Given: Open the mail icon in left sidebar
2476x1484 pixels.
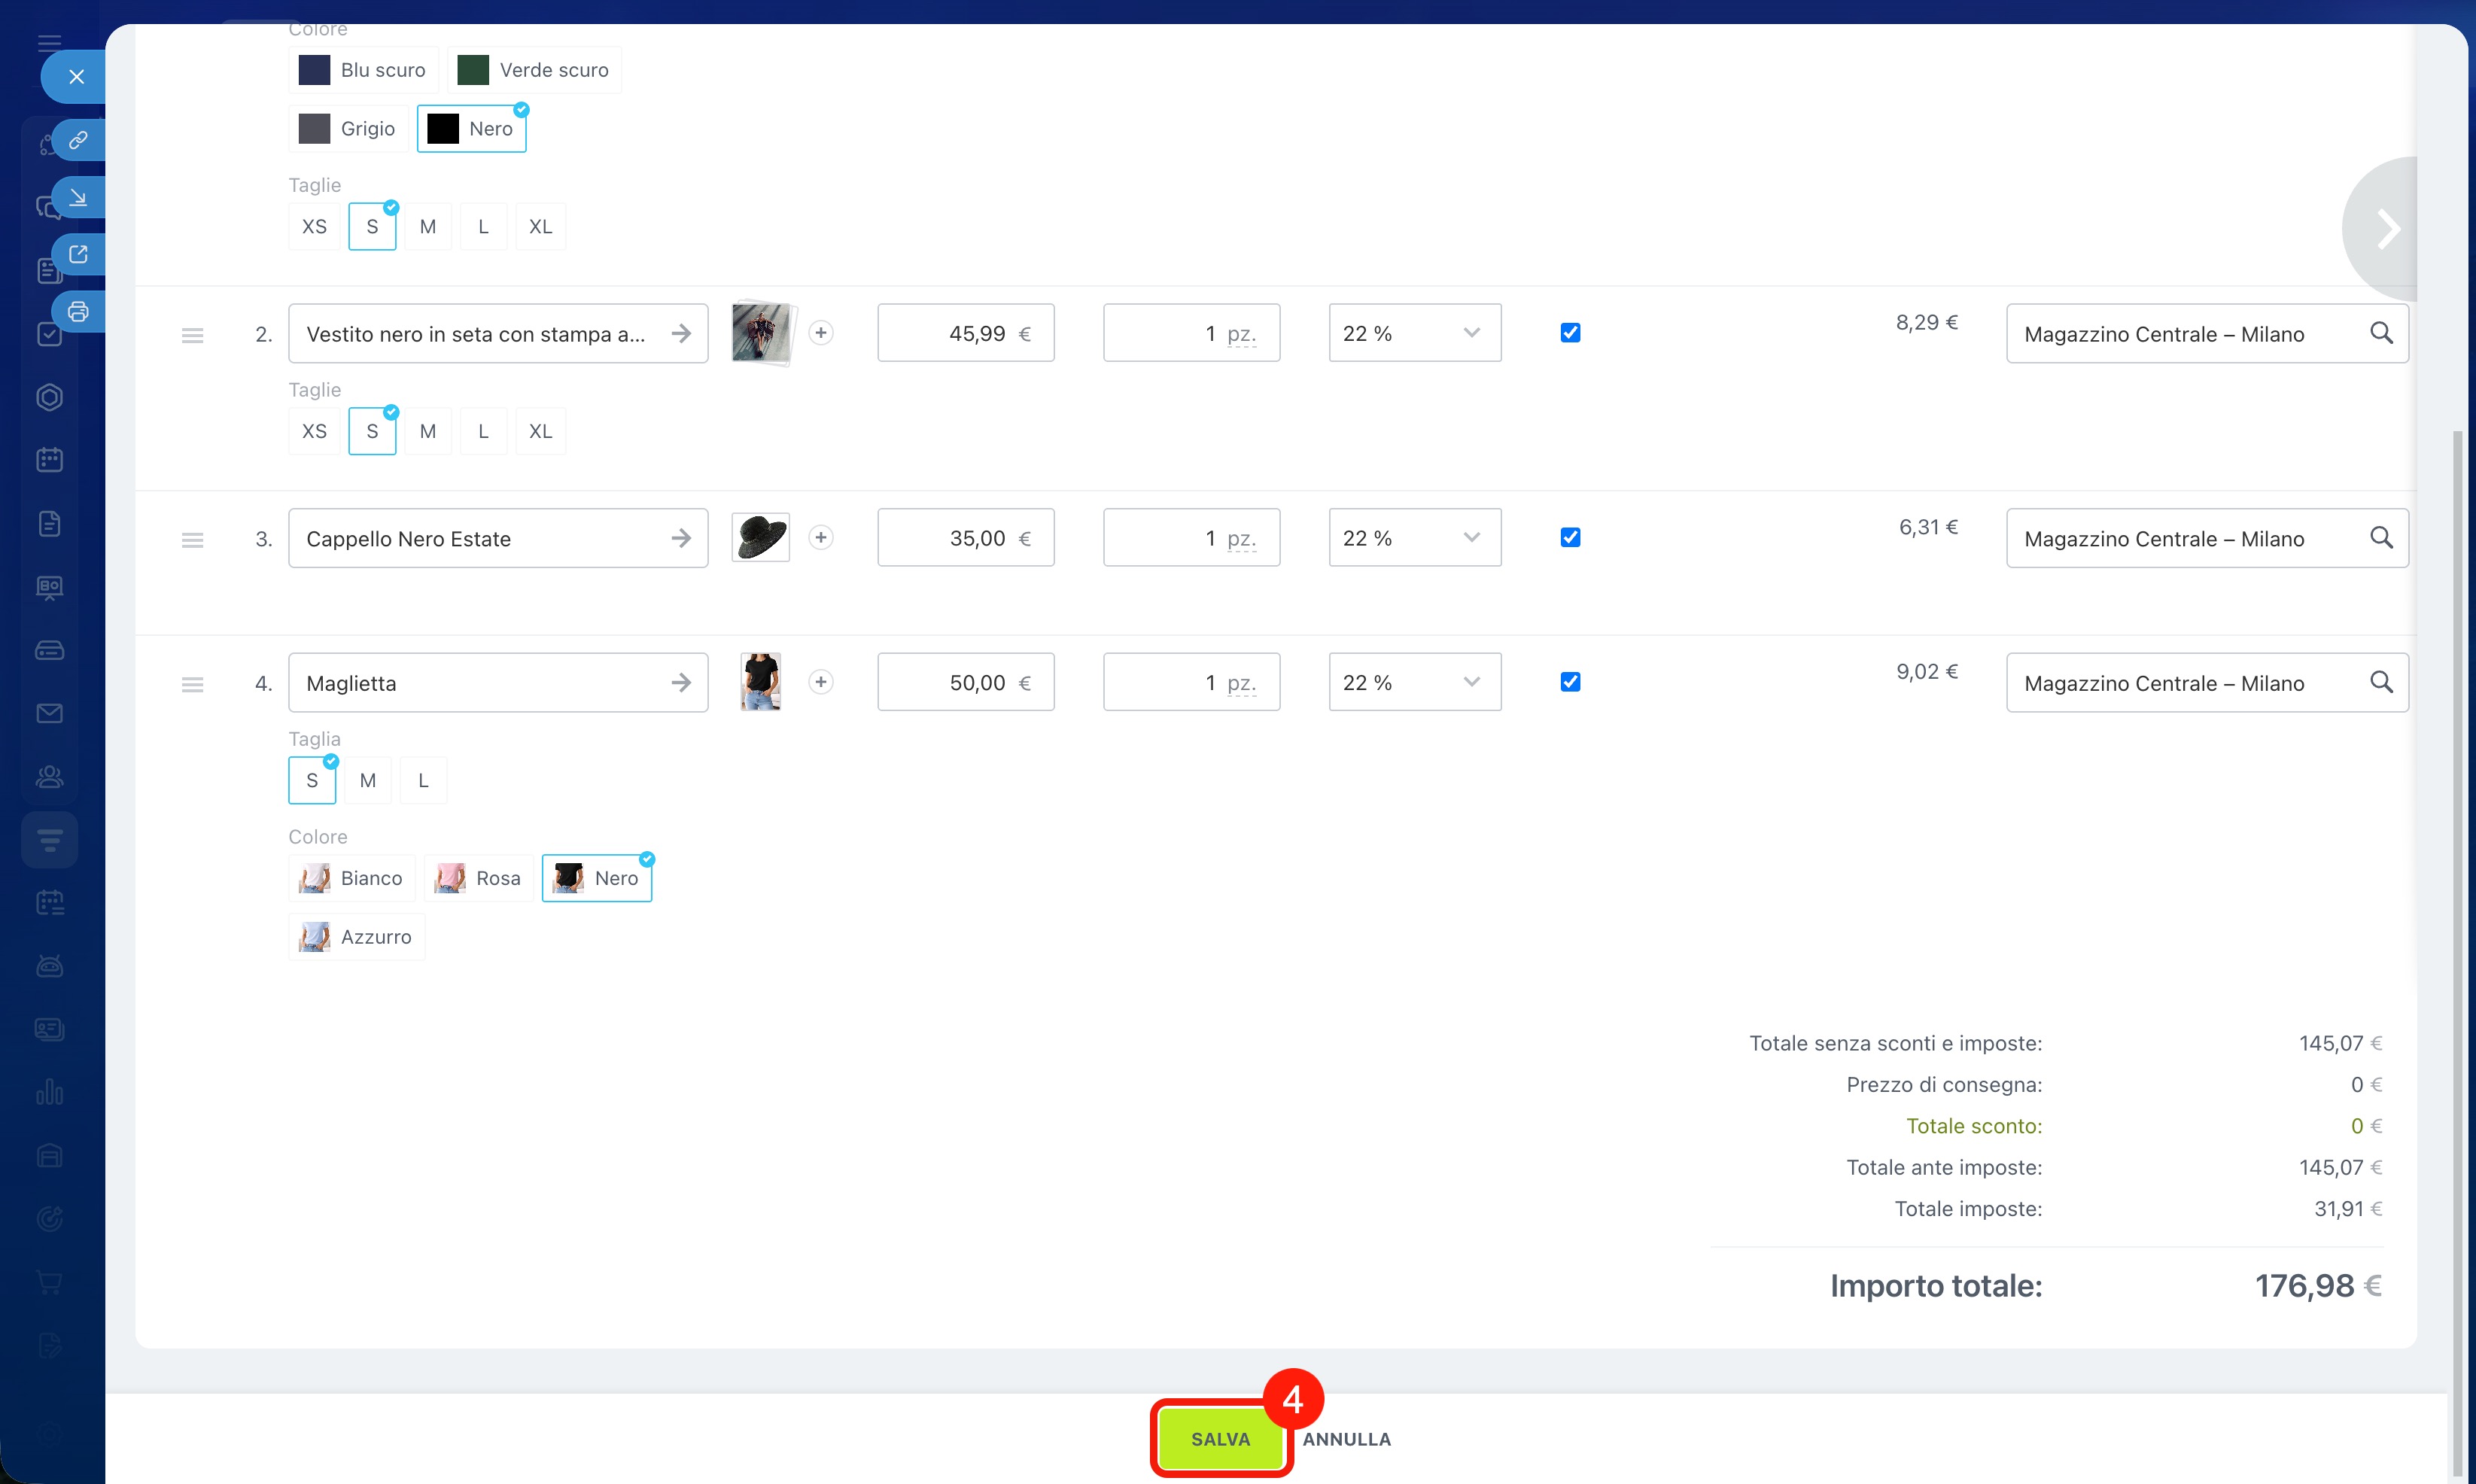Looking at the screenshot, I should coord(49,713).
